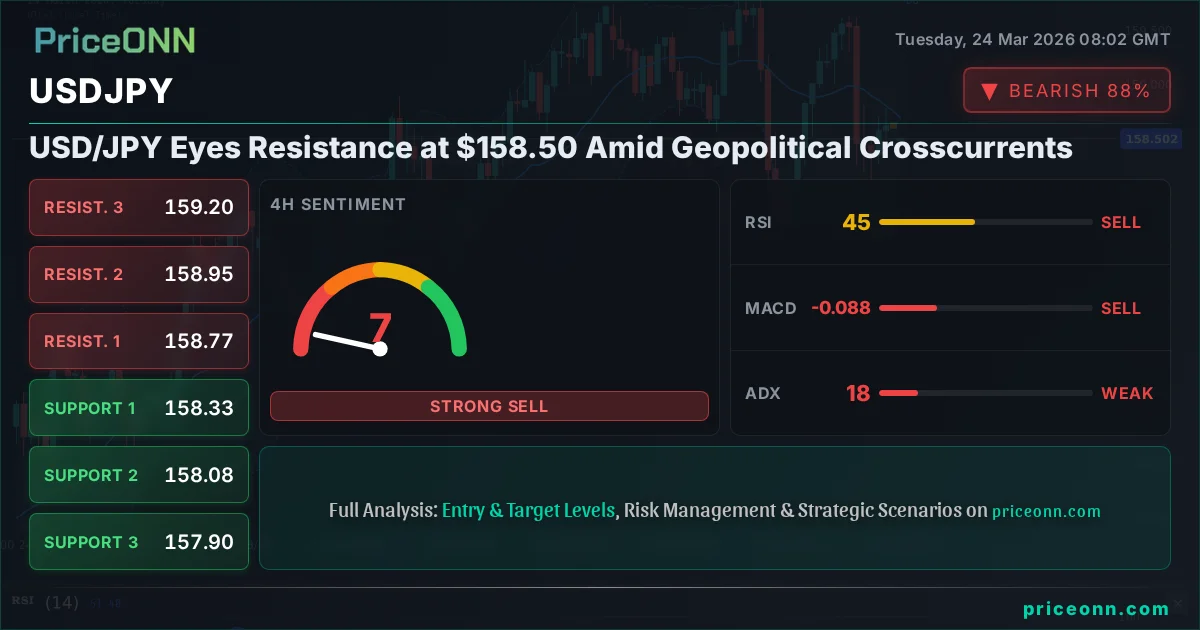
Task: Select the Support 3 level 157.90
Action: (x=139, y=542)
